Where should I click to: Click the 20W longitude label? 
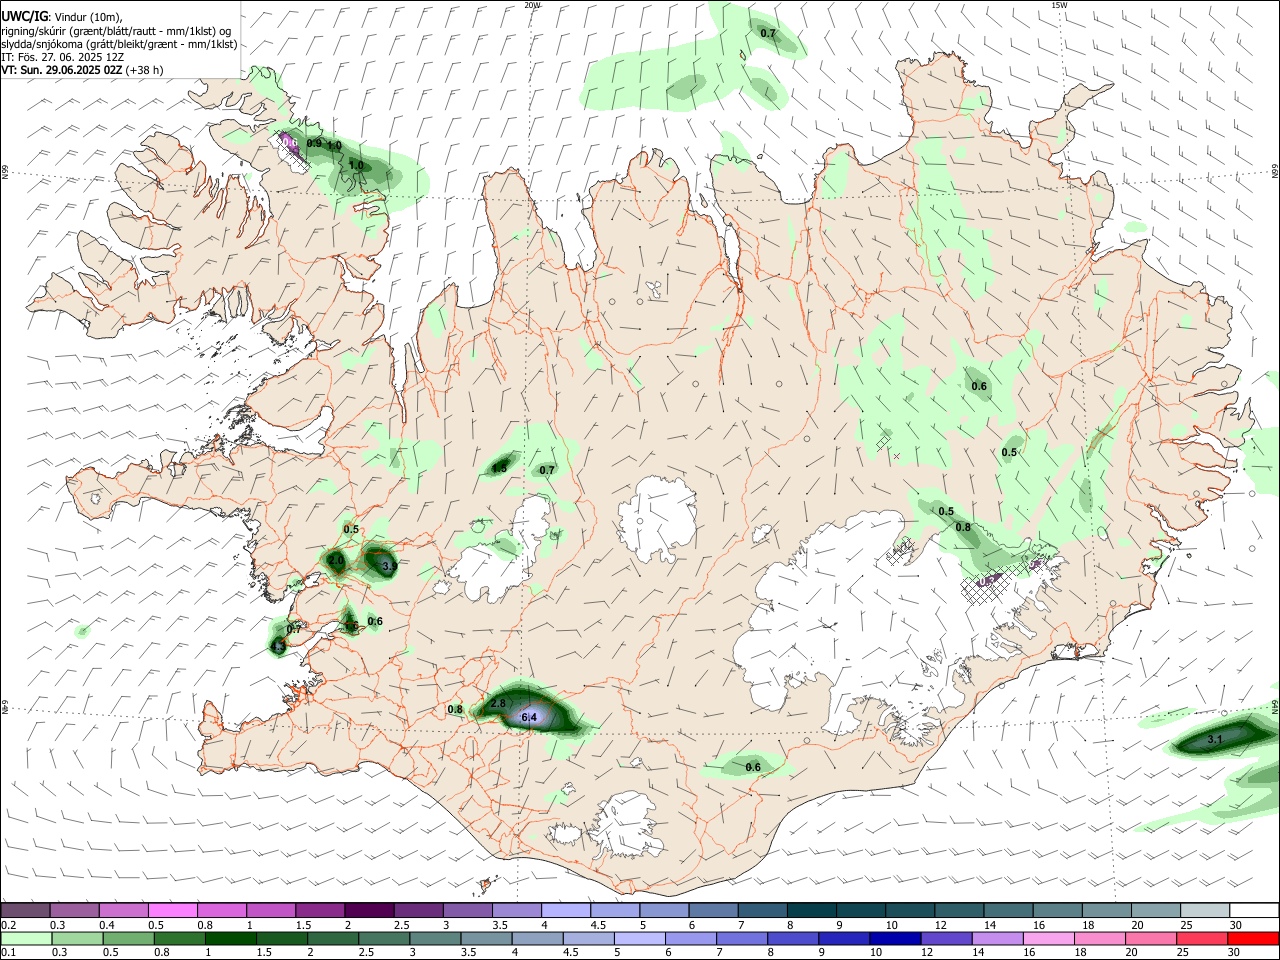532,5
